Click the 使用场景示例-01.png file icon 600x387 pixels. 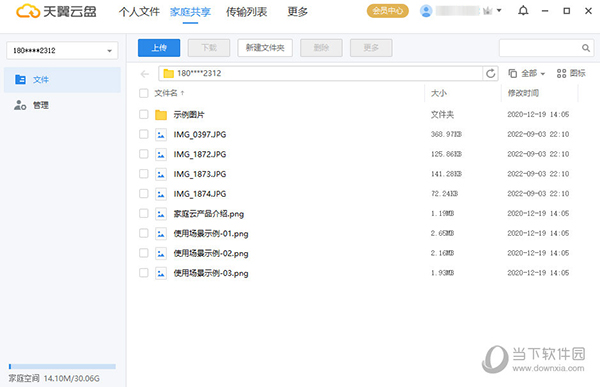click(x=161, y=234)
